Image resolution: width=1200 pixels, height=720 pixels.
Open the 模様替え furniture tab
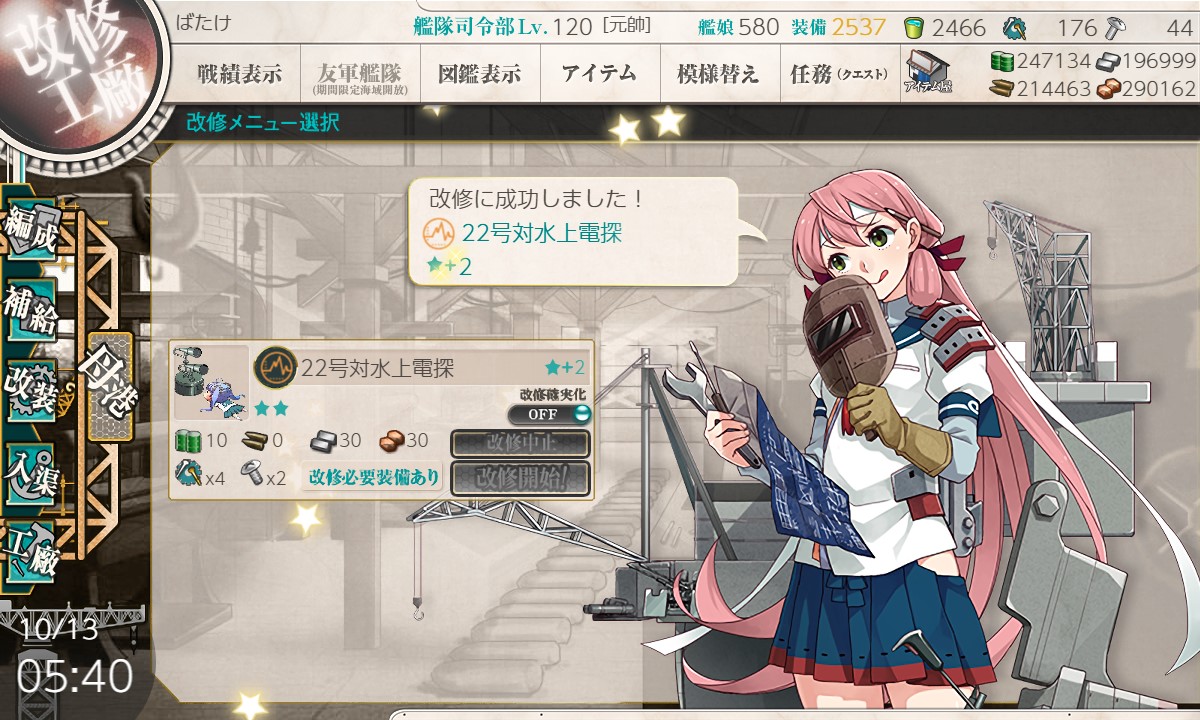(720, 74)
